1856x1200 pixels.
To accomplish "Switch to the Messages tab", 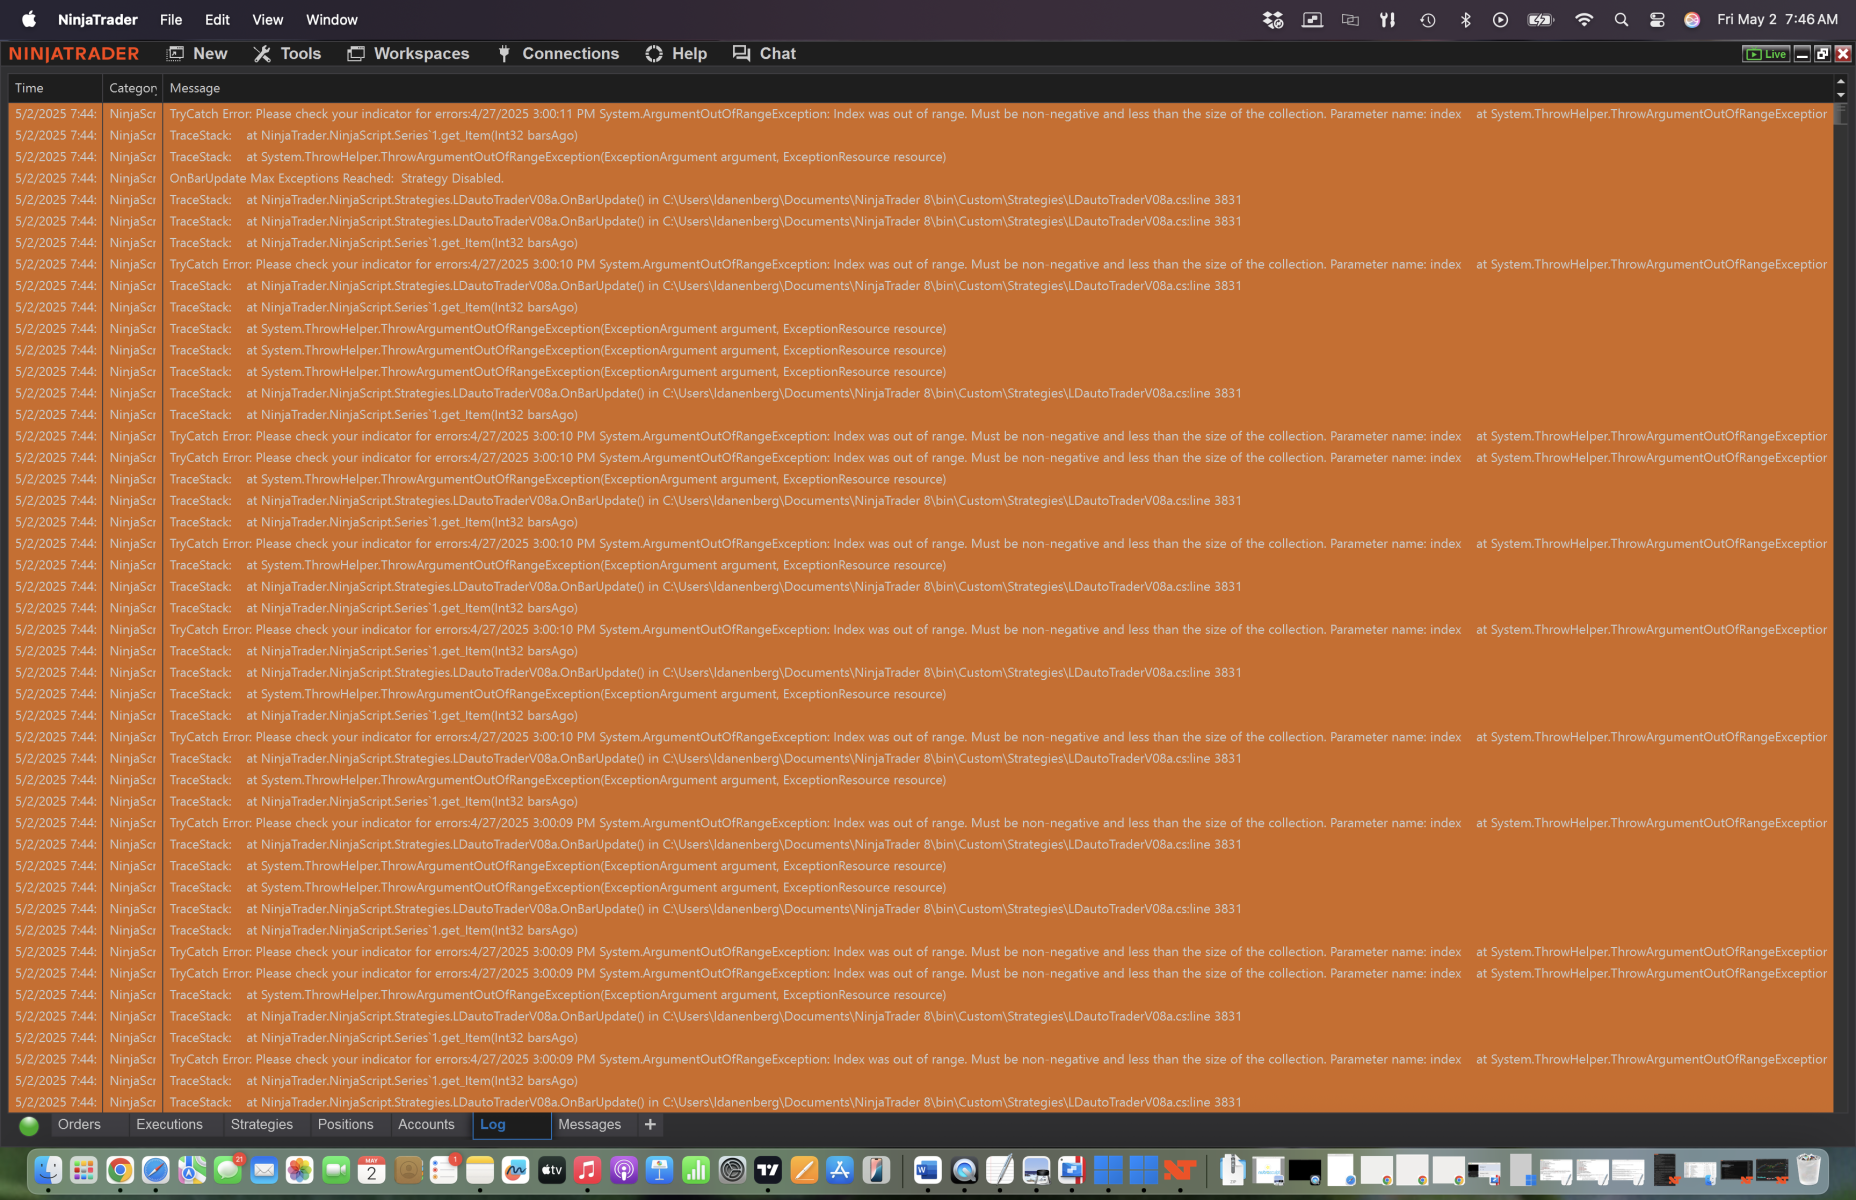I will 589,1125.
